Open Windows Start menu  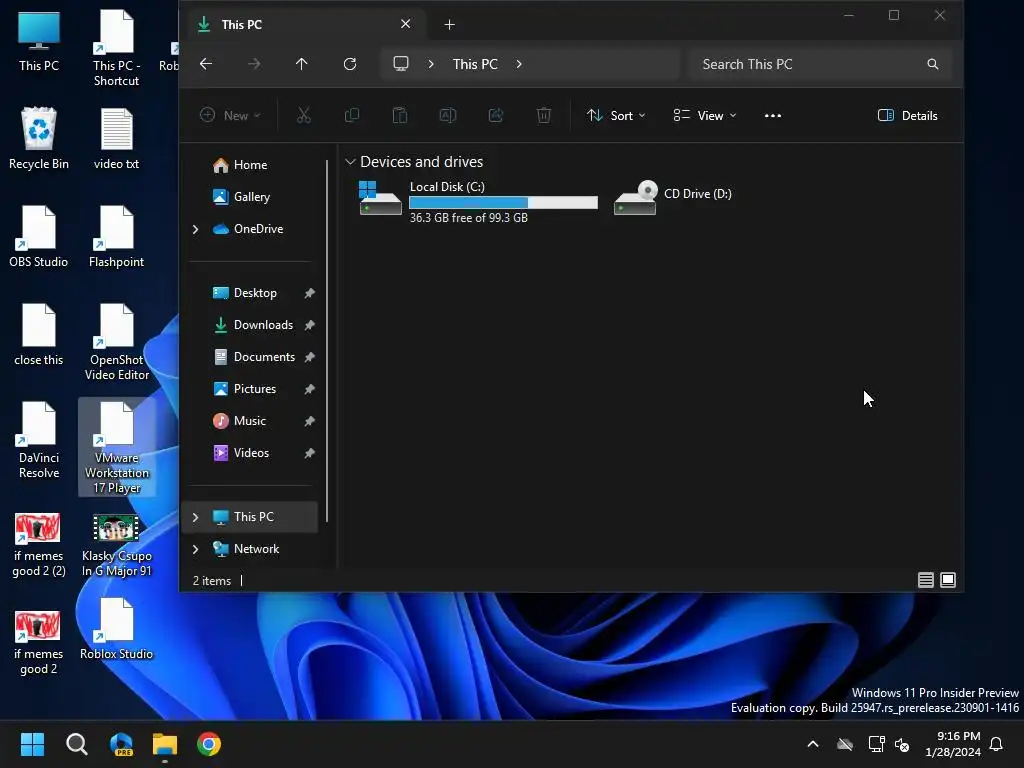coord(32,744)
